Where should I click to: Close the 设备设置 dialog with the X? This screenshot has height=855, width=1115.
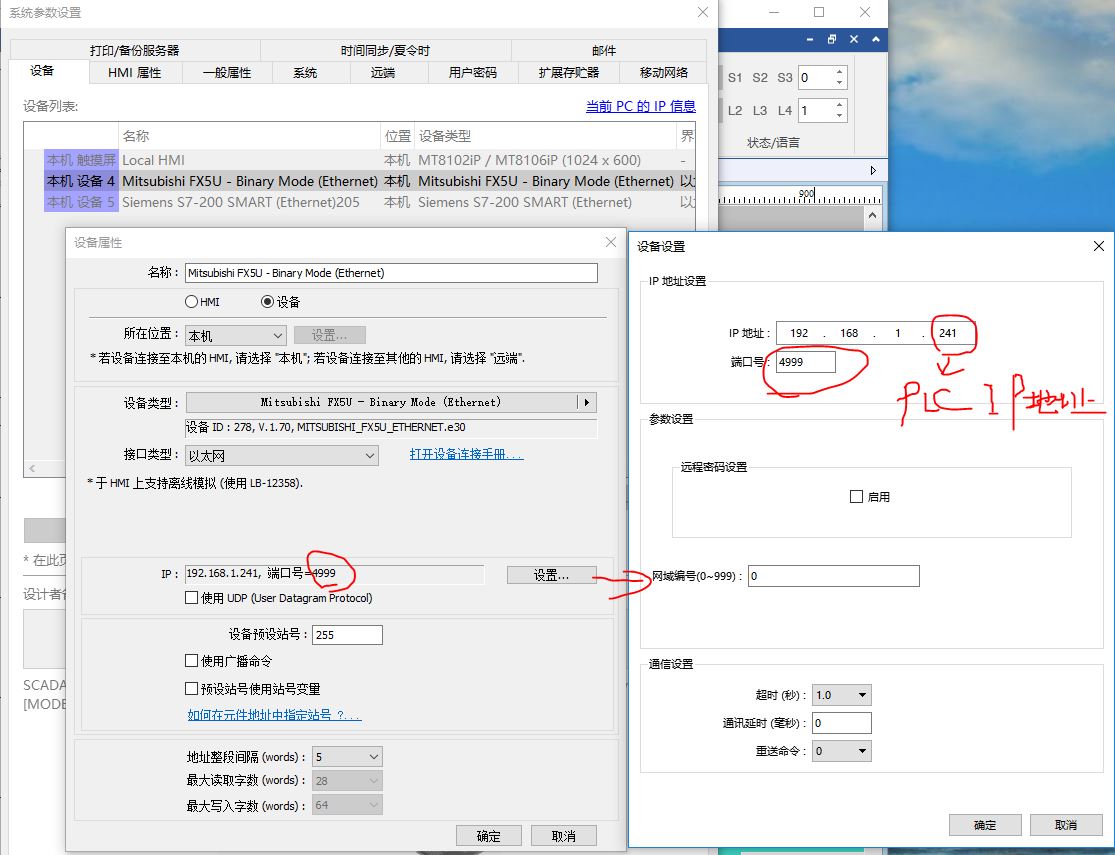[1098, 246]
